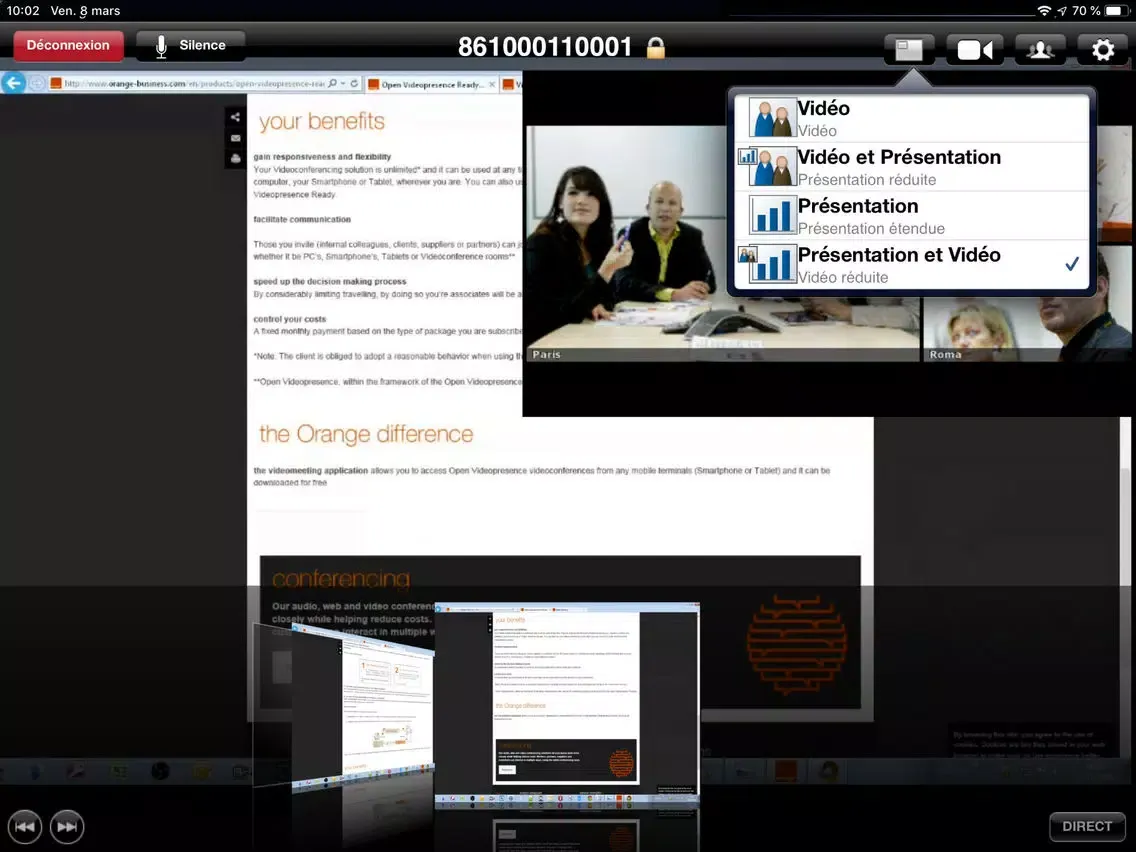Close the Open Videopresence Ready tab
The image size is (1136, 852).
point(492,85)
